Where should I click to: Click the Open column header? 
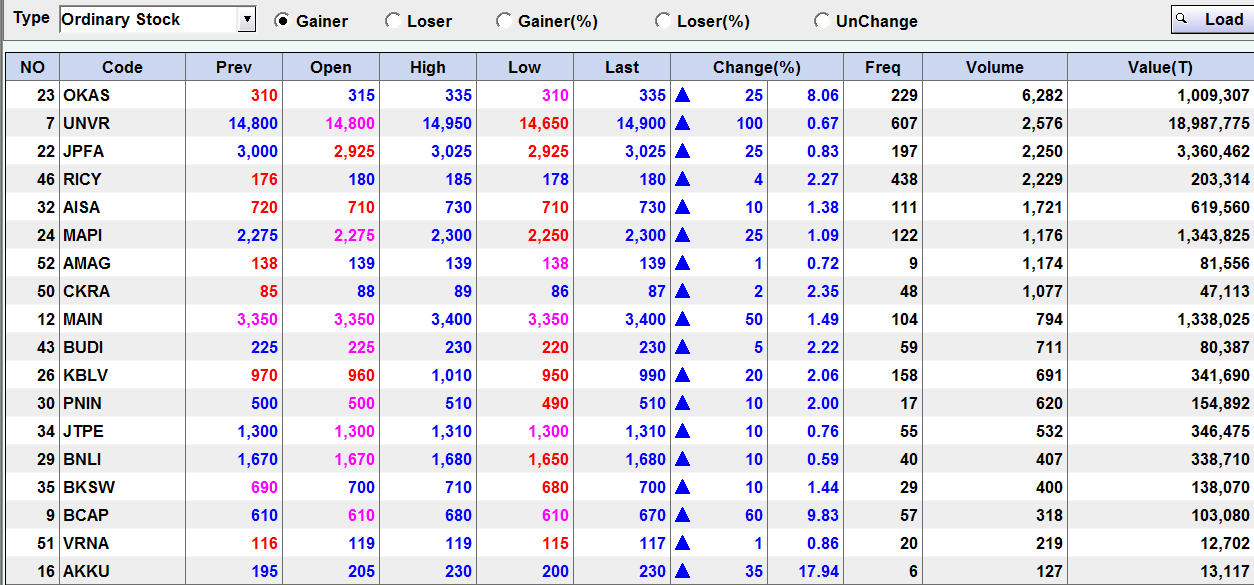pos(331,67)
